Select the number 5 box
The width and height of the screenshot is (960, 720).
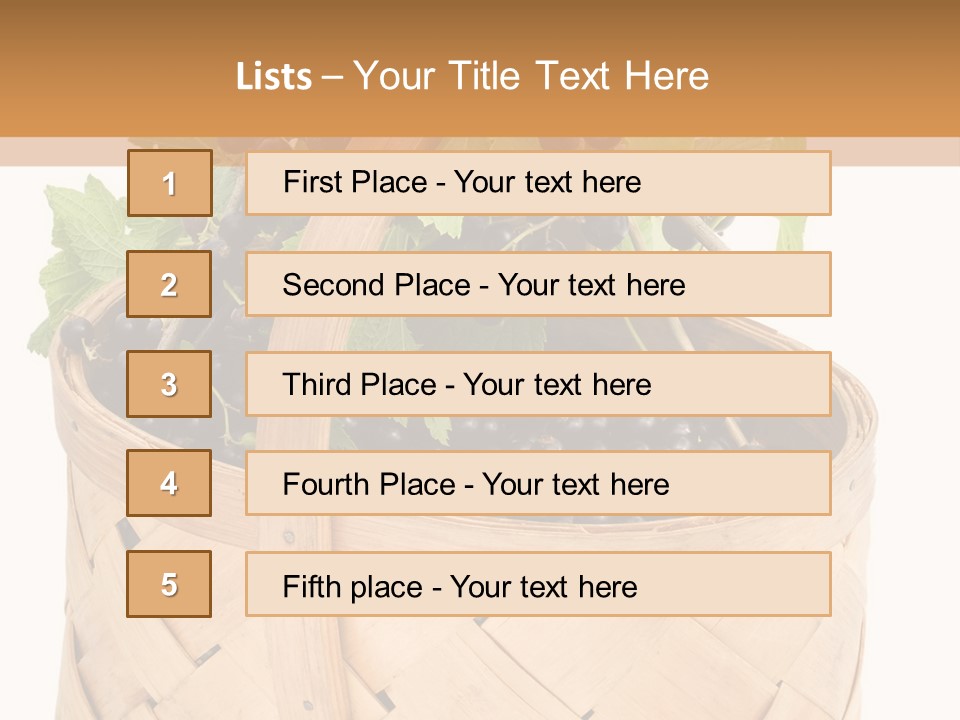[169, 584]
